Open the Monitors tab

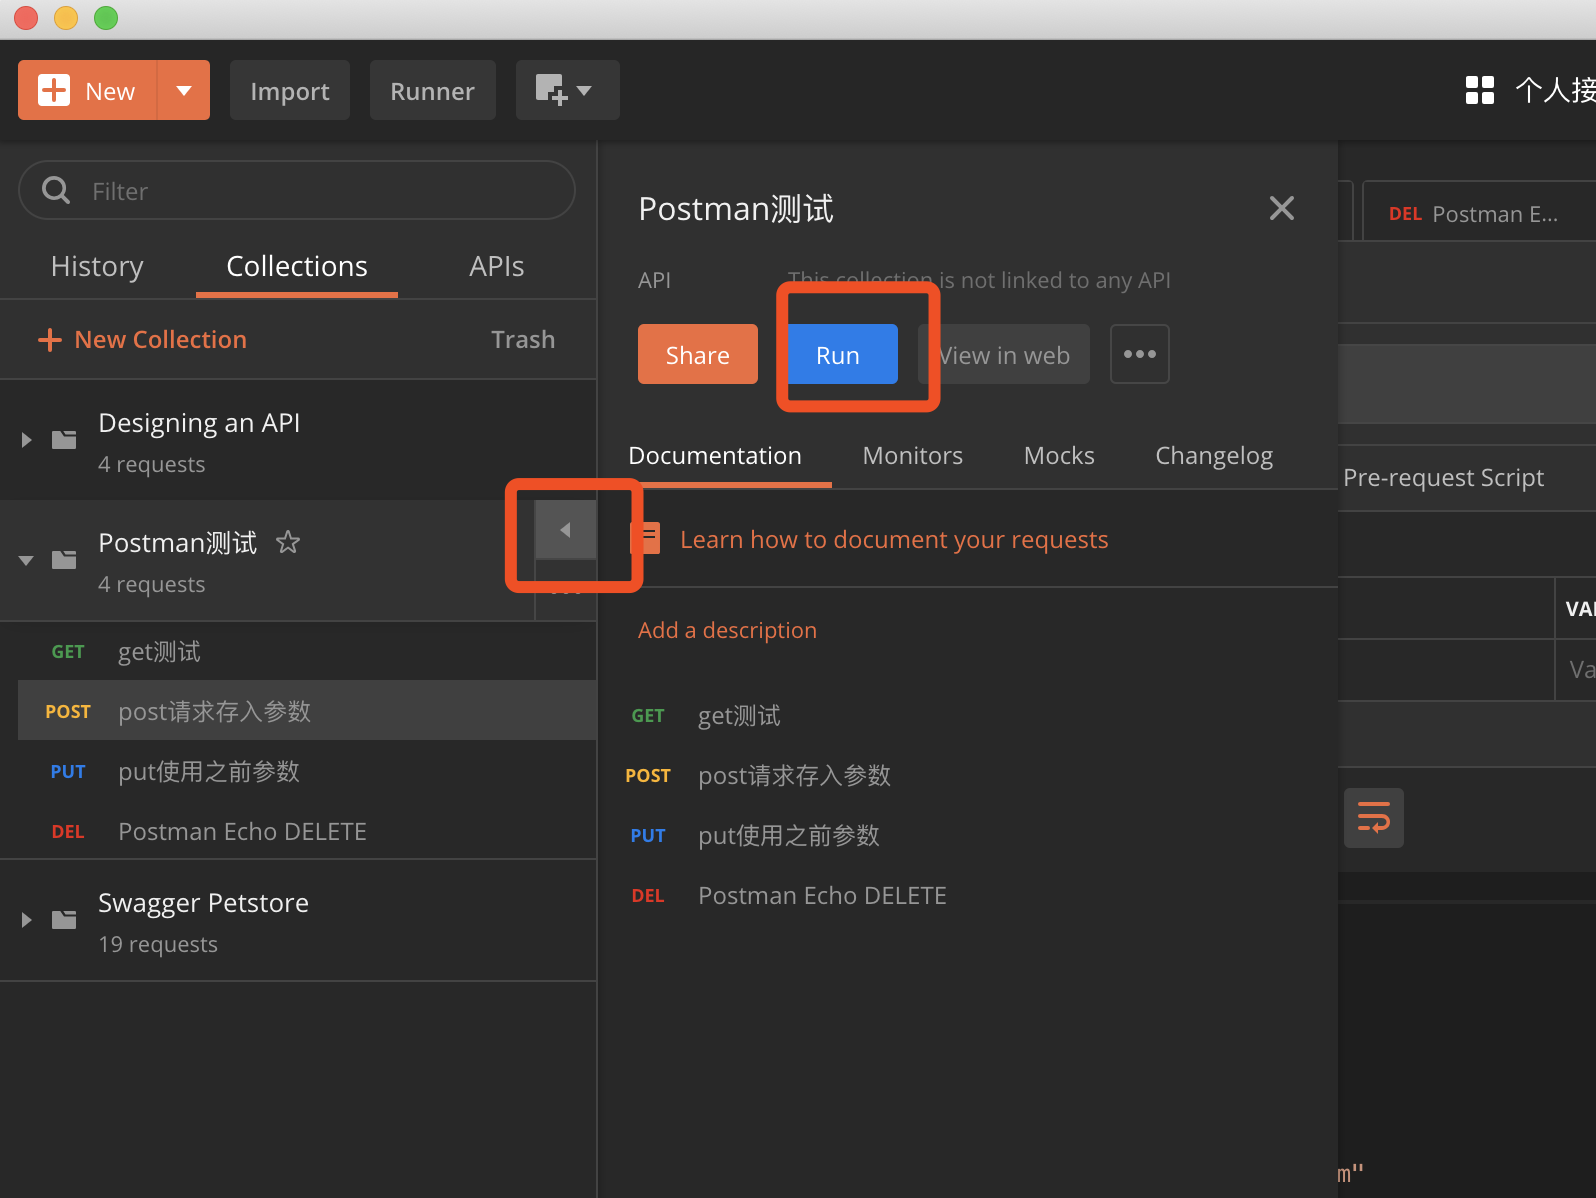(912, 456)
